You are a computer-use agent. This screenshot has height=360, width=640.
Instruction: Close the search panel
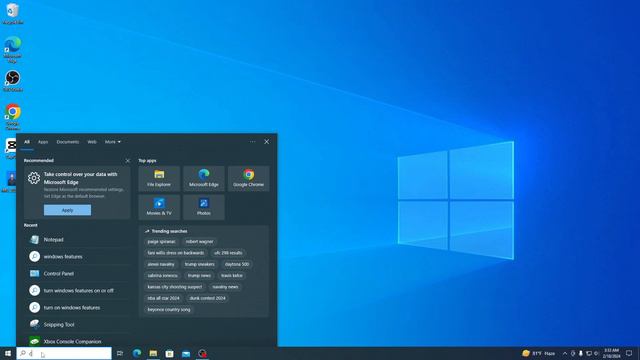tap(267, 142)
